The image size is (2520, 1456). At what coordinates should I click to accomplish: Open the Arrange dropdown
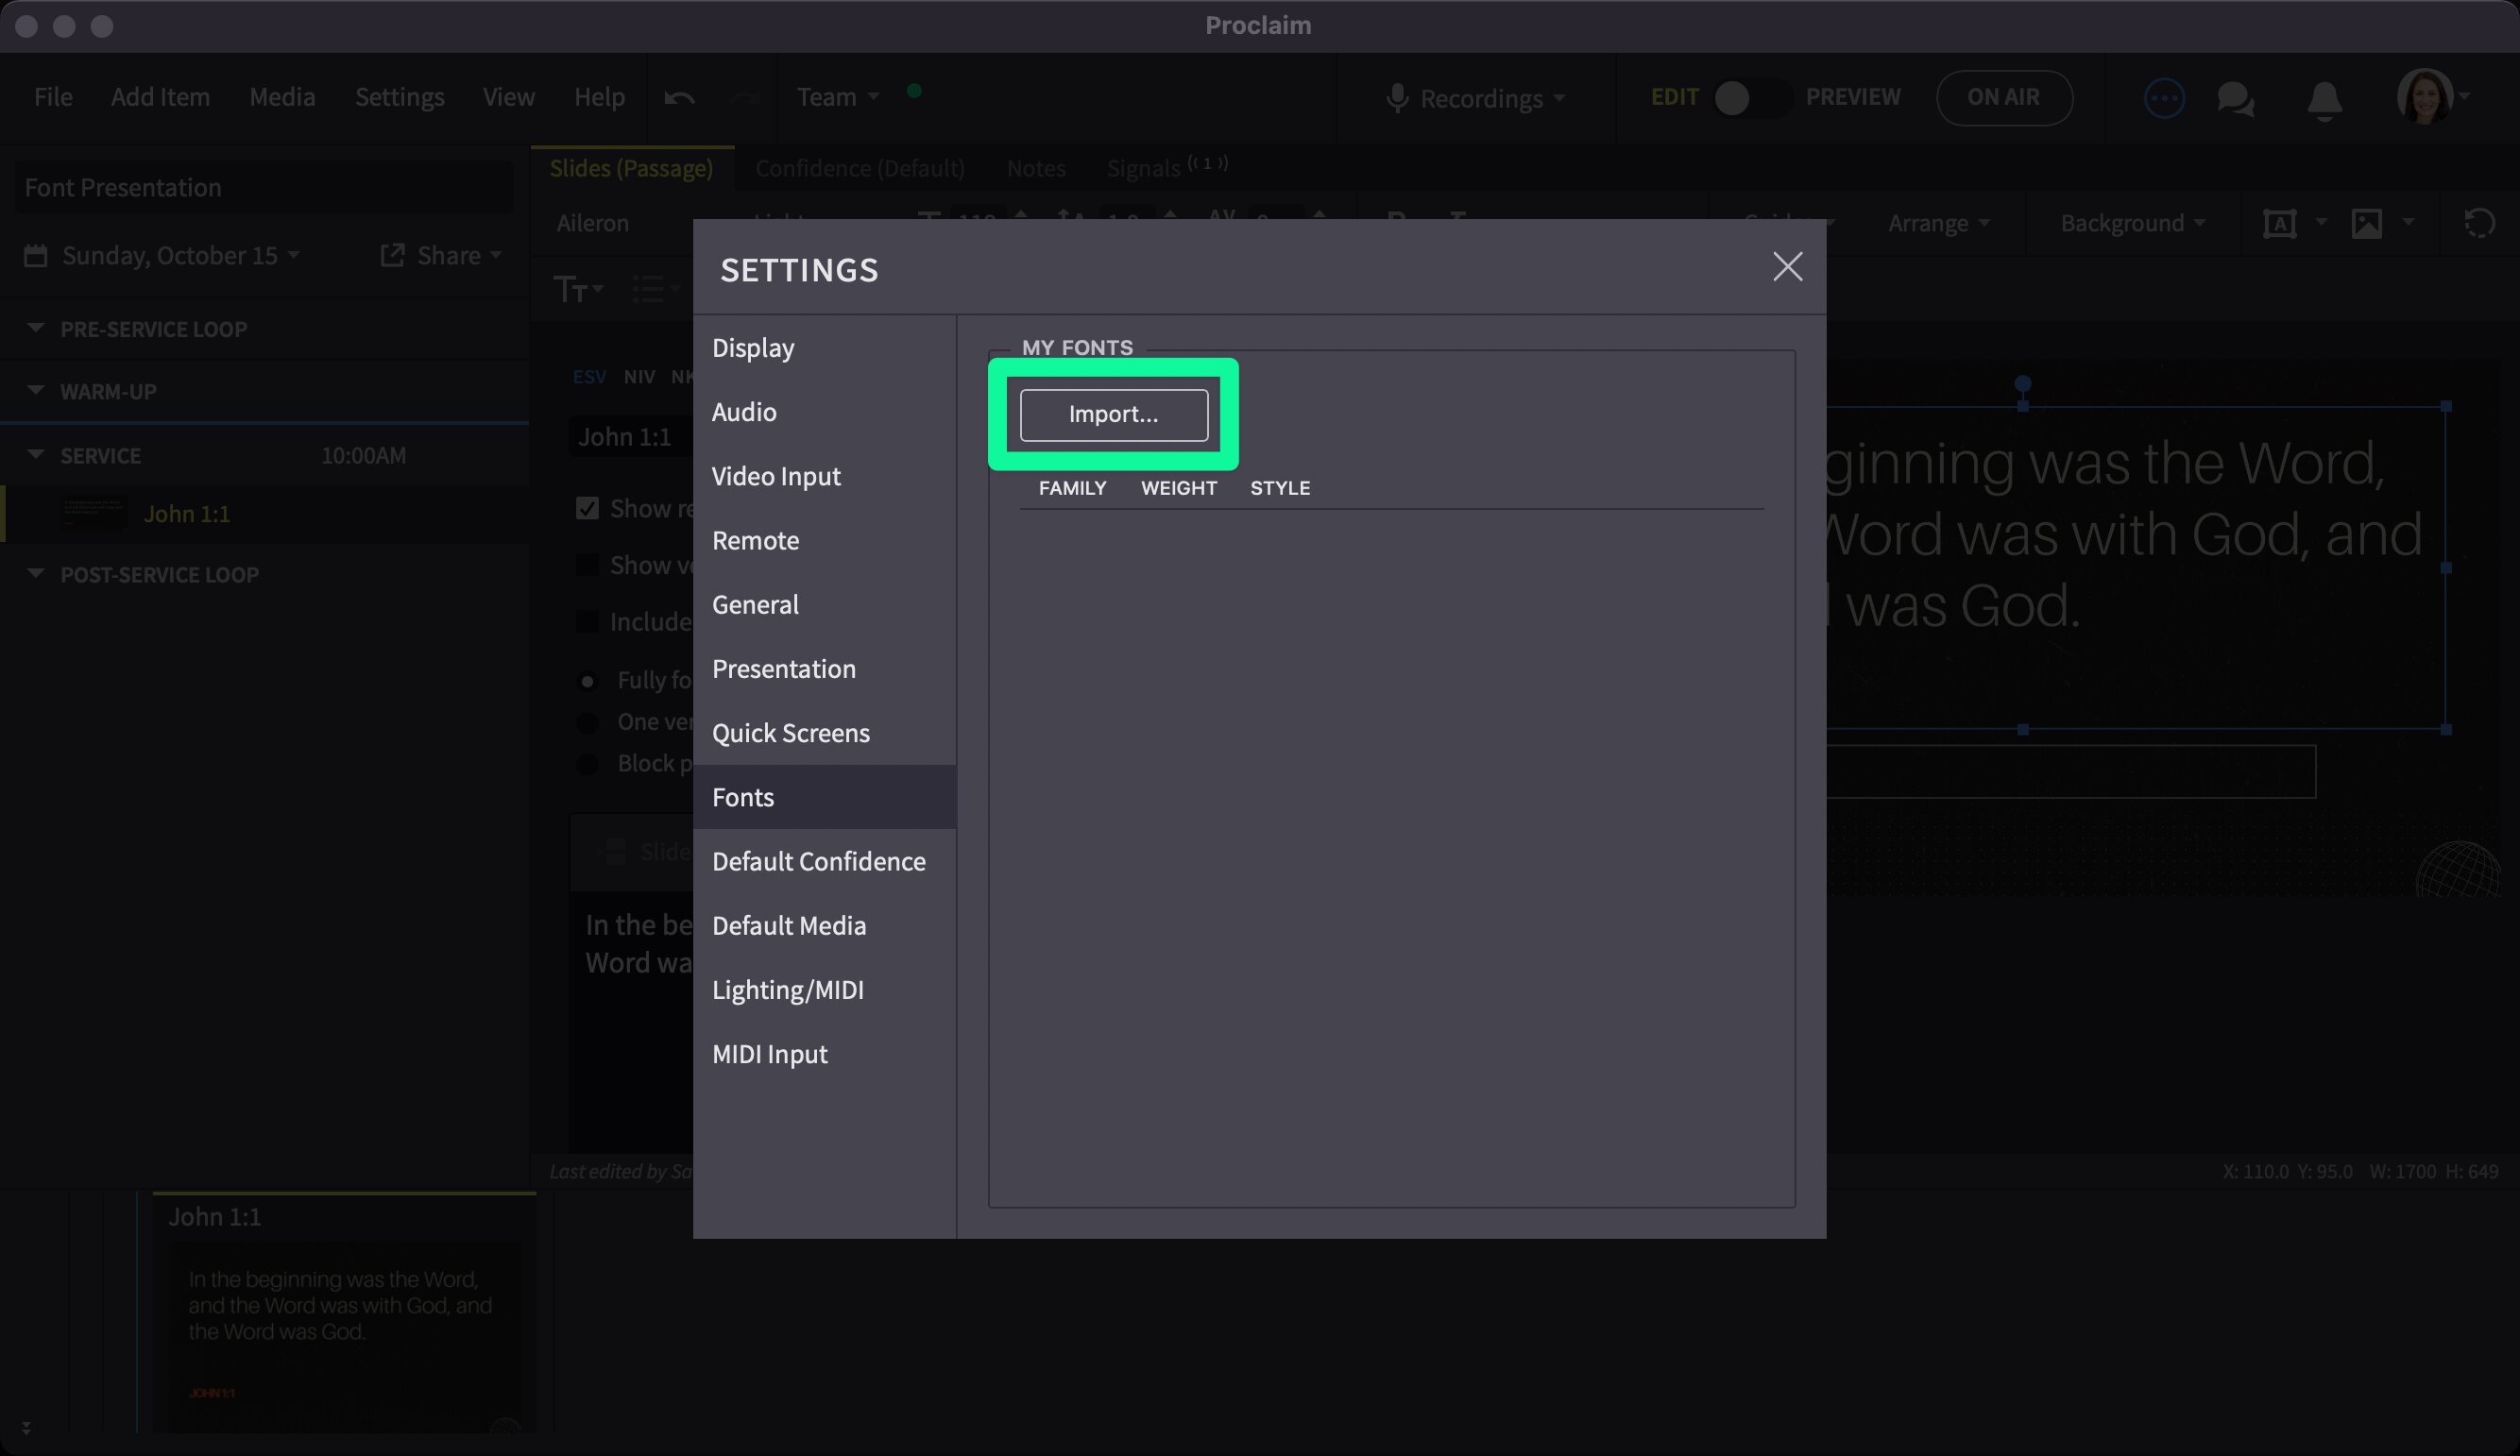[x=1938, y=222]
